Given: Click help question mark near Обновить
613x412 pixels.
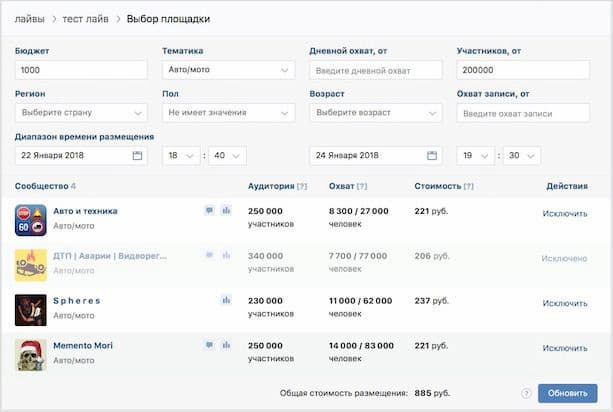Looking at the screenshot, I should pos(526,393).
